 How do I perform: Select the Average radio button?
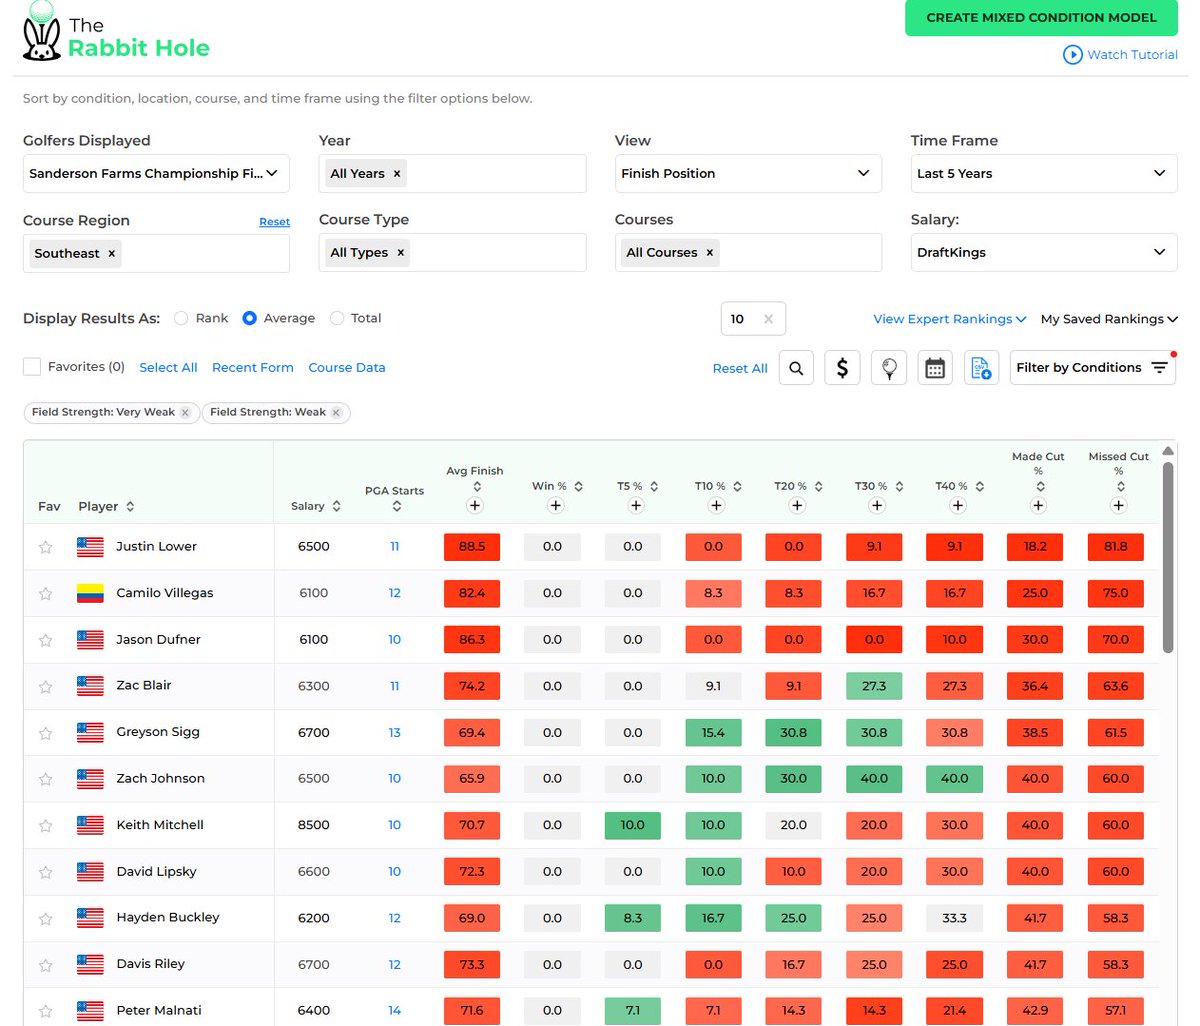(249, 318)
